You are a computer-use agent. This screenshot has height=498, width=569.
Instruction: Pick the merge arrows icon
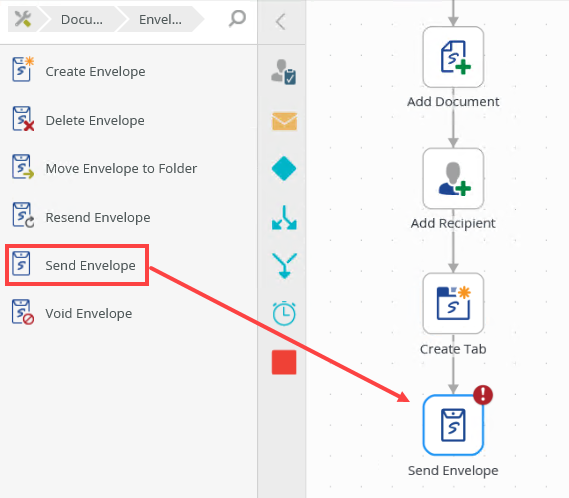tap(284, 266)
